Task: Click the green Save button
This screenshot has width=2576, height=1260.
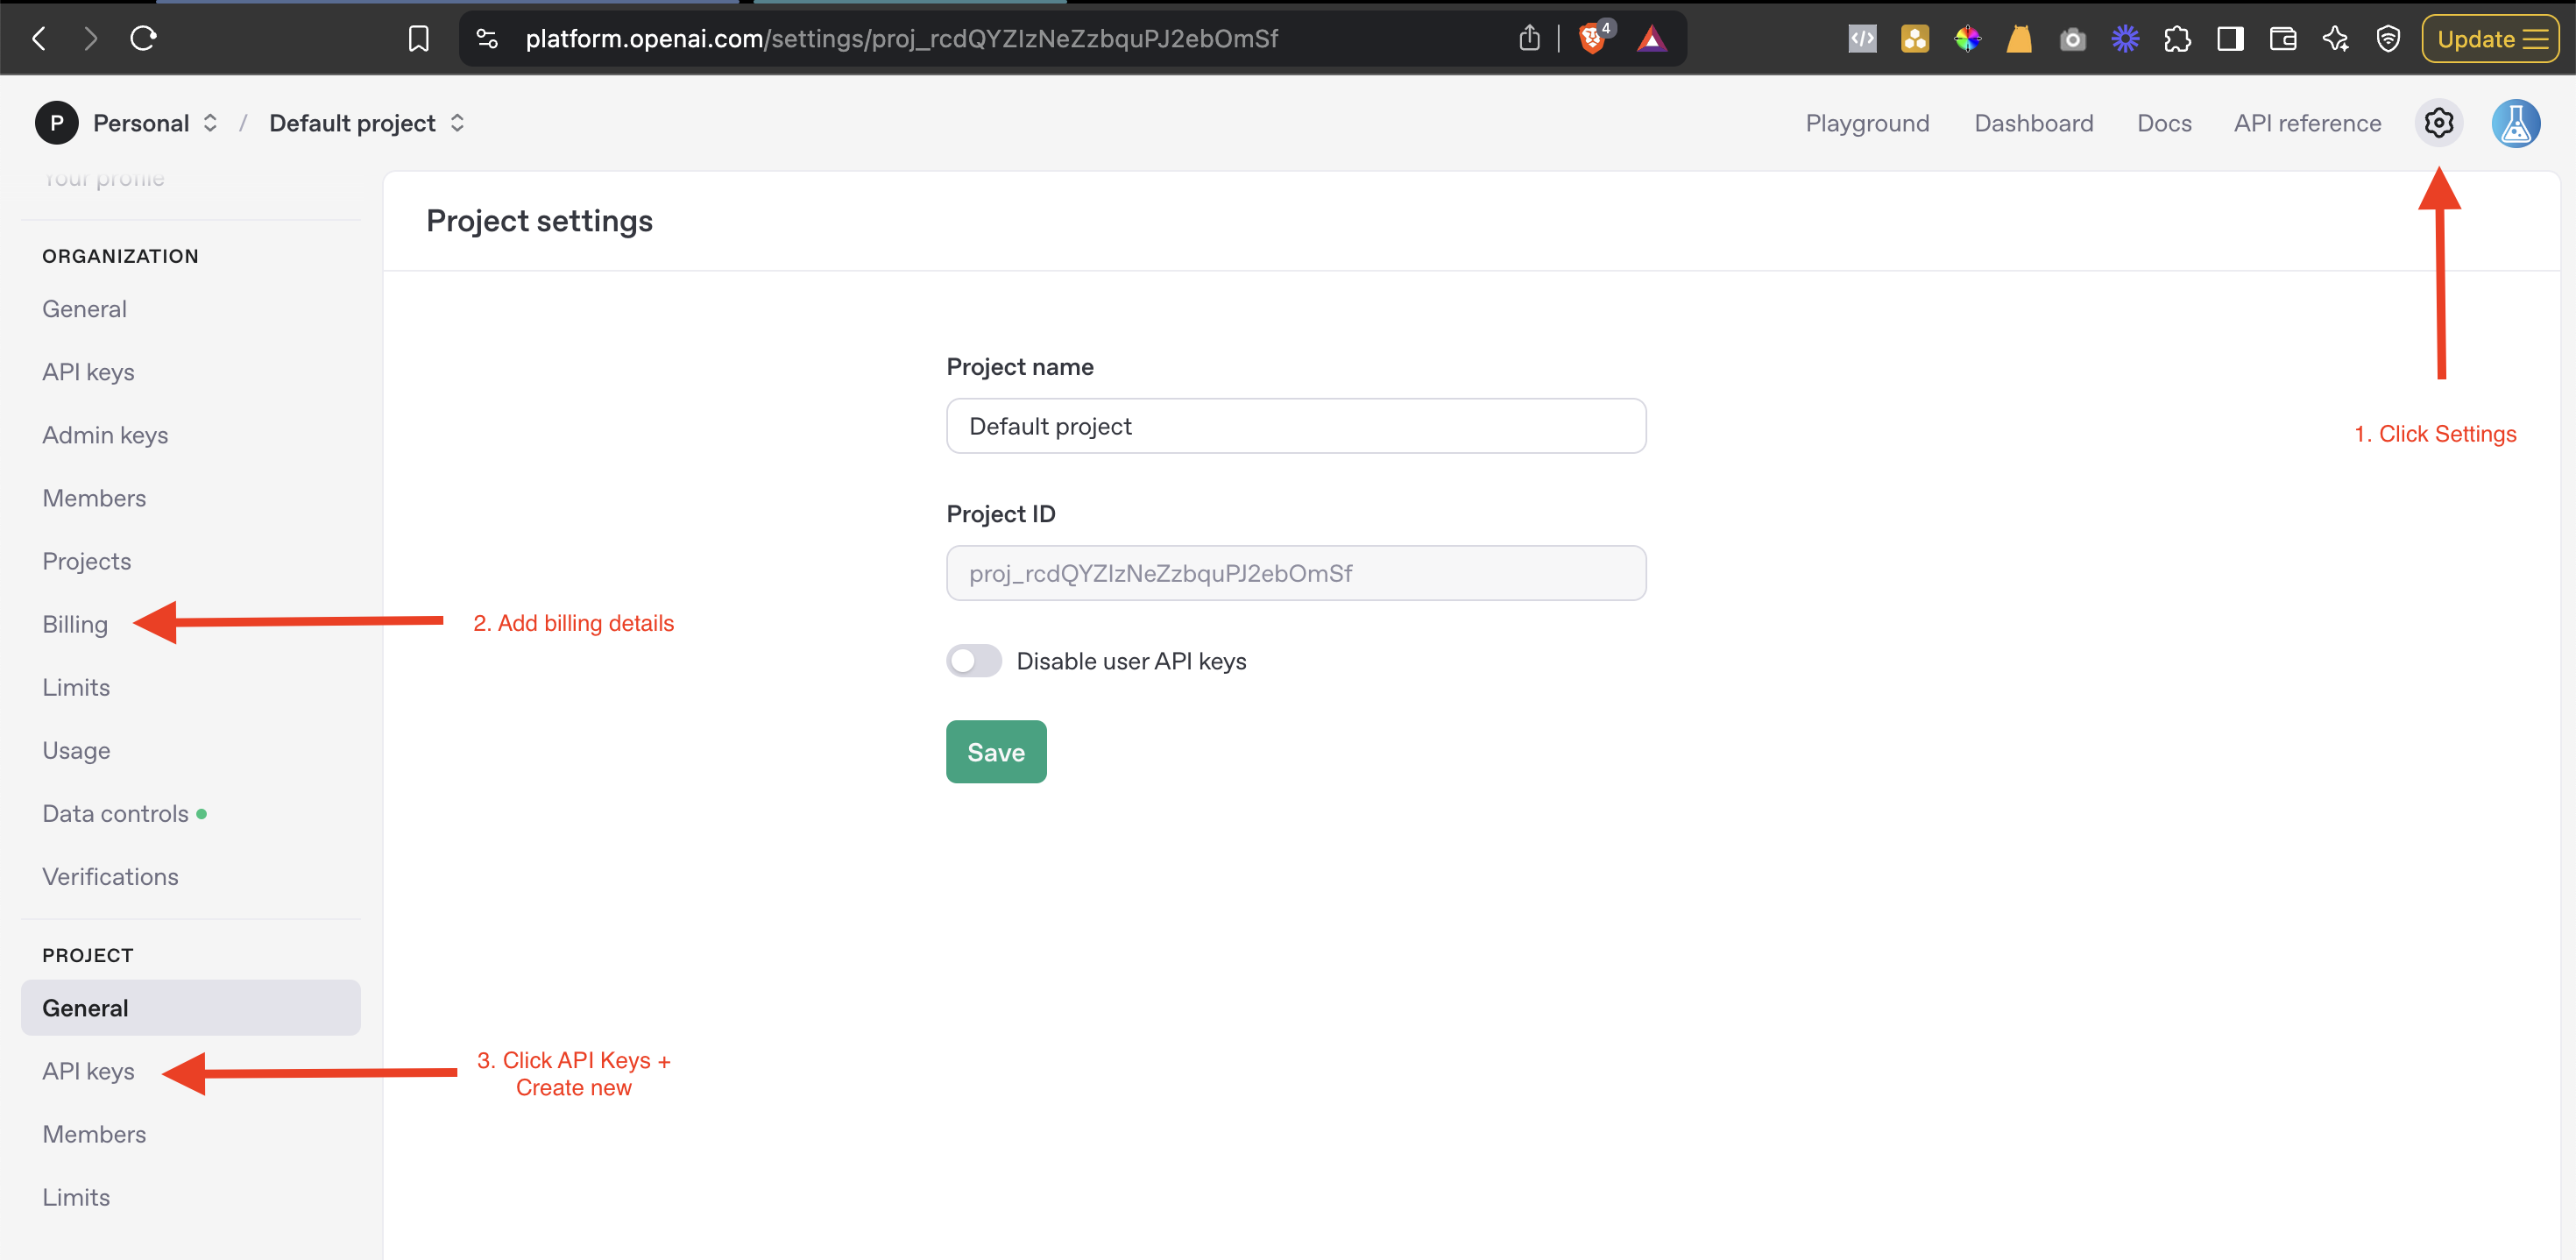Action: pos(995,752)
